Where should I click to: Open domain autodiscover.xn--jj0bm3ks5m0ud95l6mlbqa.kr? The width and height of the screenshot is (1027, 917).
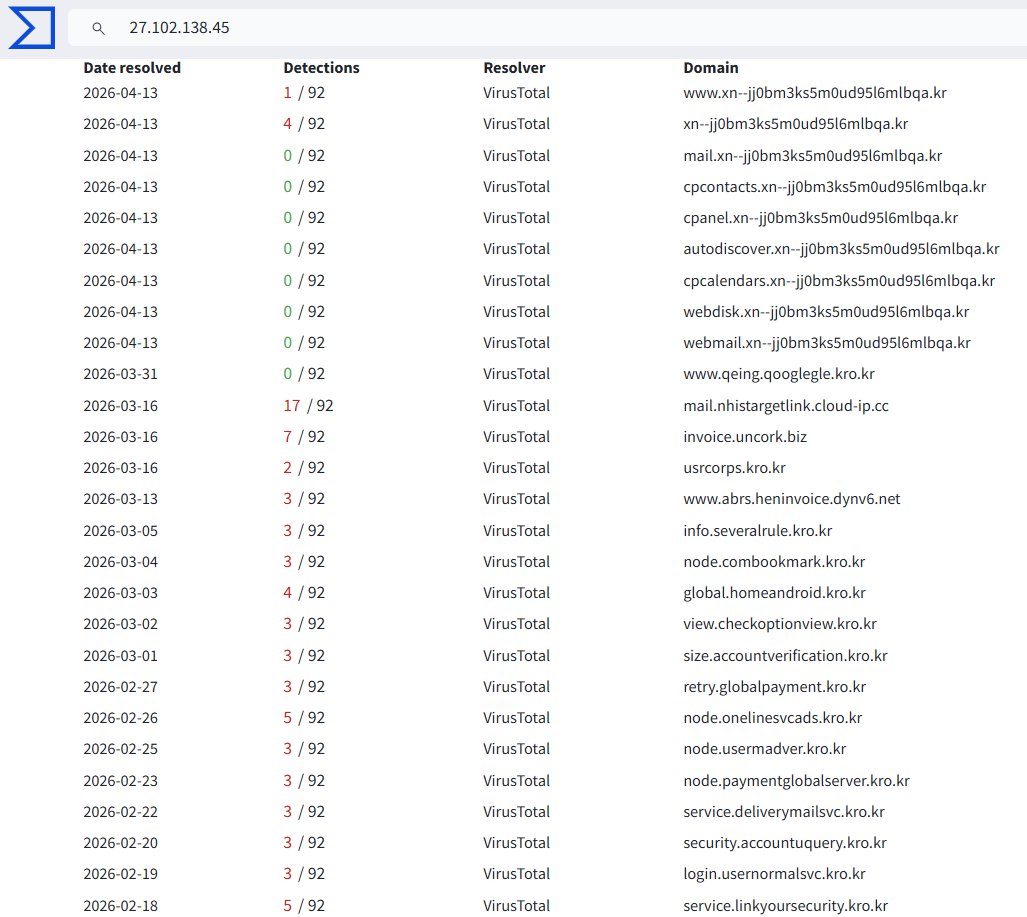pyautogui.click(x=841, y=249)
